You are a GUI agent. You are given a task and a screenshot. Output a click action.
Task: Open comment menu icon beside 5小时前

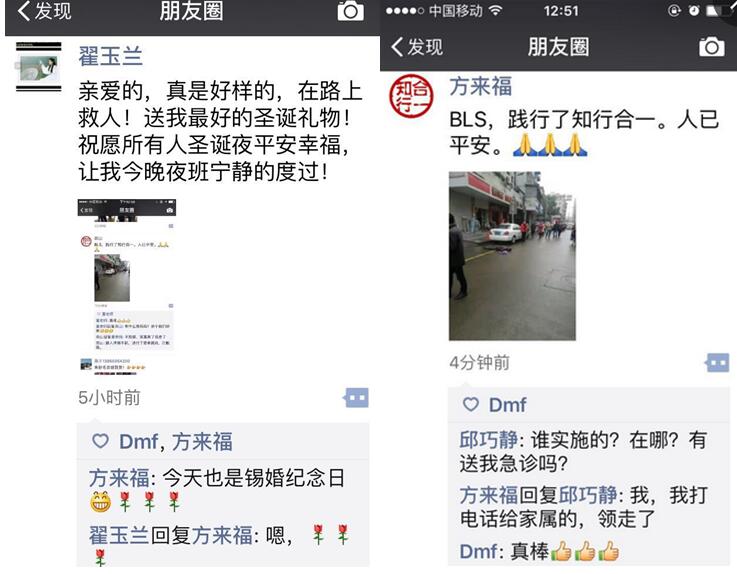click(356, 398)
